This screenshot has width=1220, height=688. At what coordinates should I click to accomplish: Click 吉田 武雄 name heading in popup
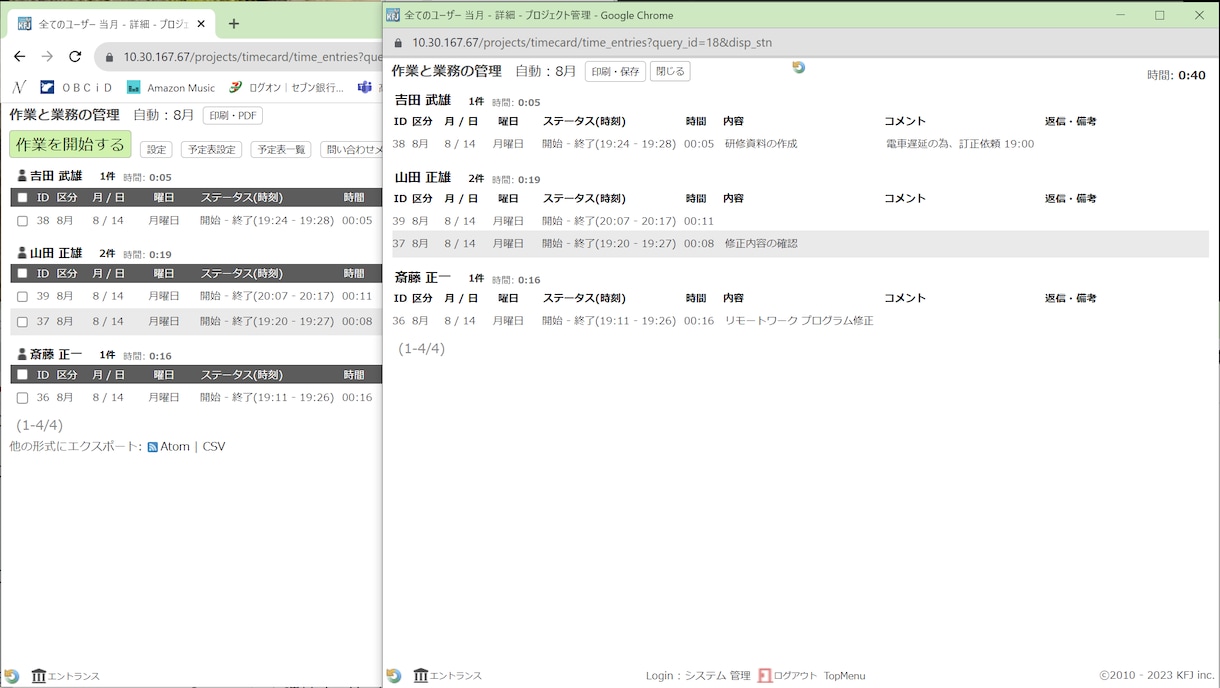[x=423, y=100]
